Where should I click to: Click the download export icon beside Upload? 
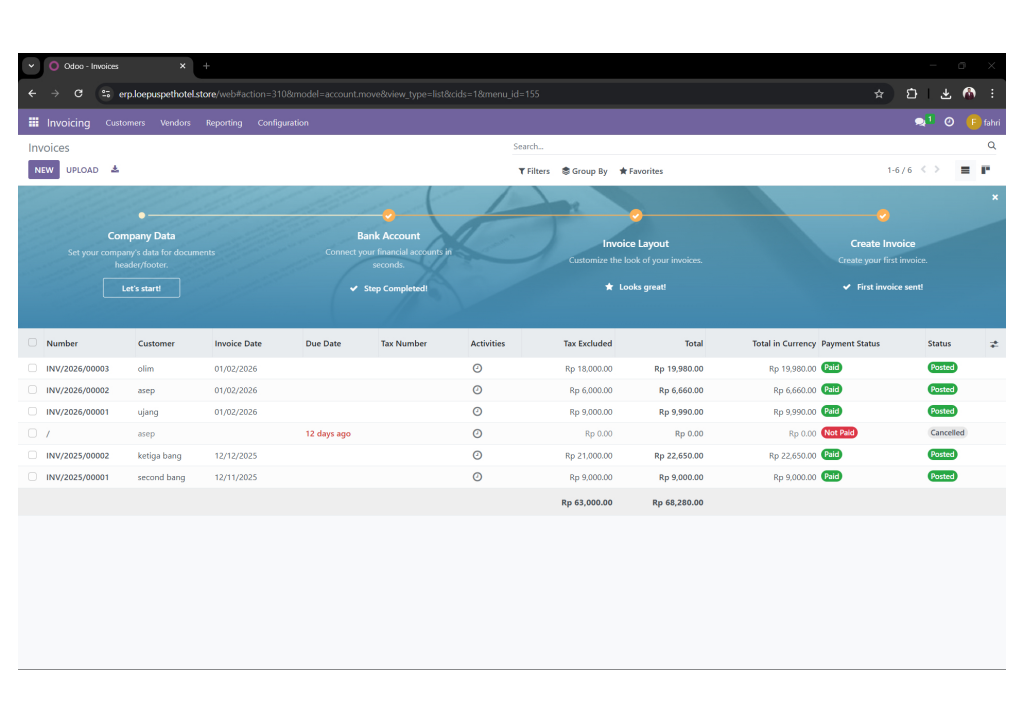tap(115, 169)
